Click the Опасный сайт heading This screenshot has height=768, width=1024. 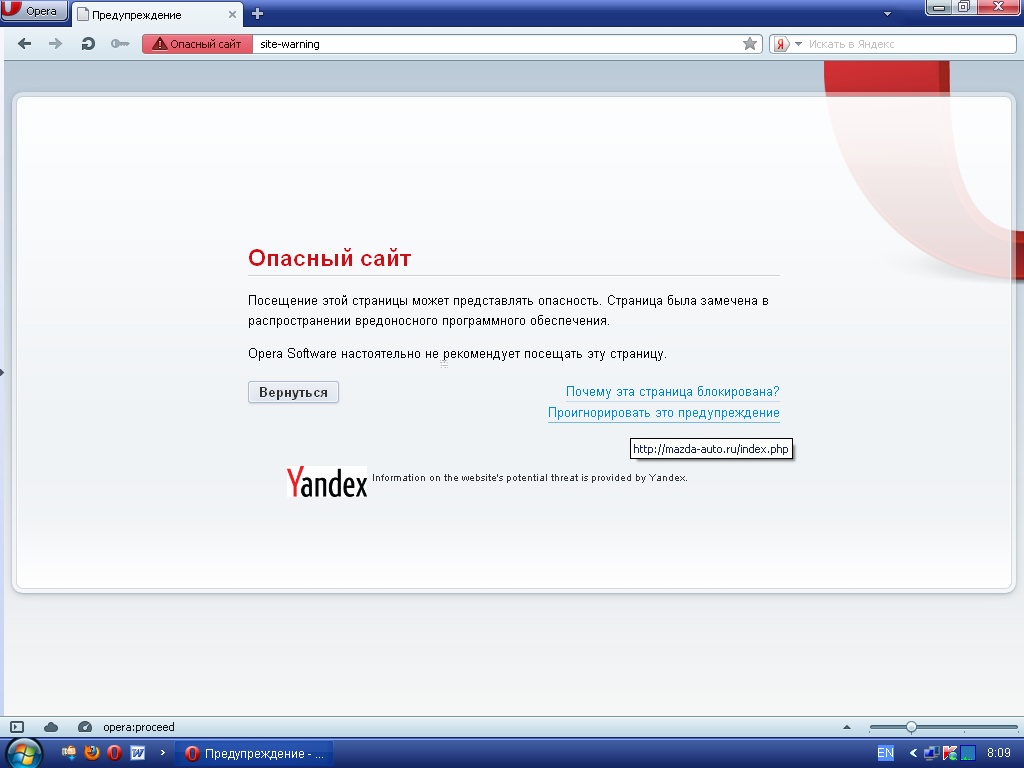click(329, 258)
